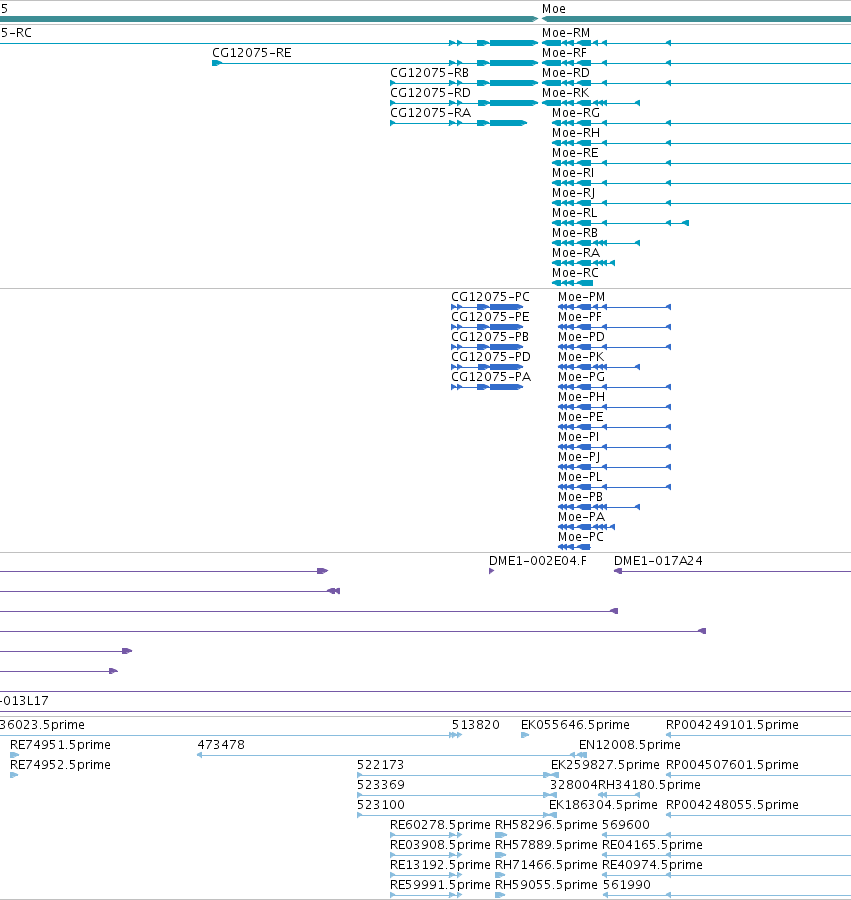Select the Moe-PJ protein label
The image size is (851, 900).
(x=579, y=457)
